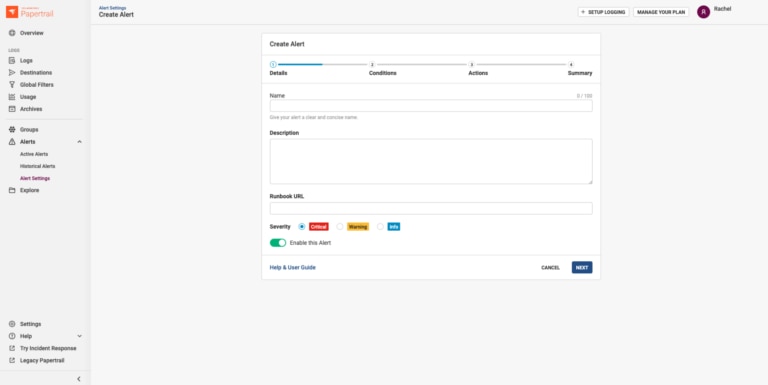Click the Legacy Papertrail external-link icon

(12, 361)
